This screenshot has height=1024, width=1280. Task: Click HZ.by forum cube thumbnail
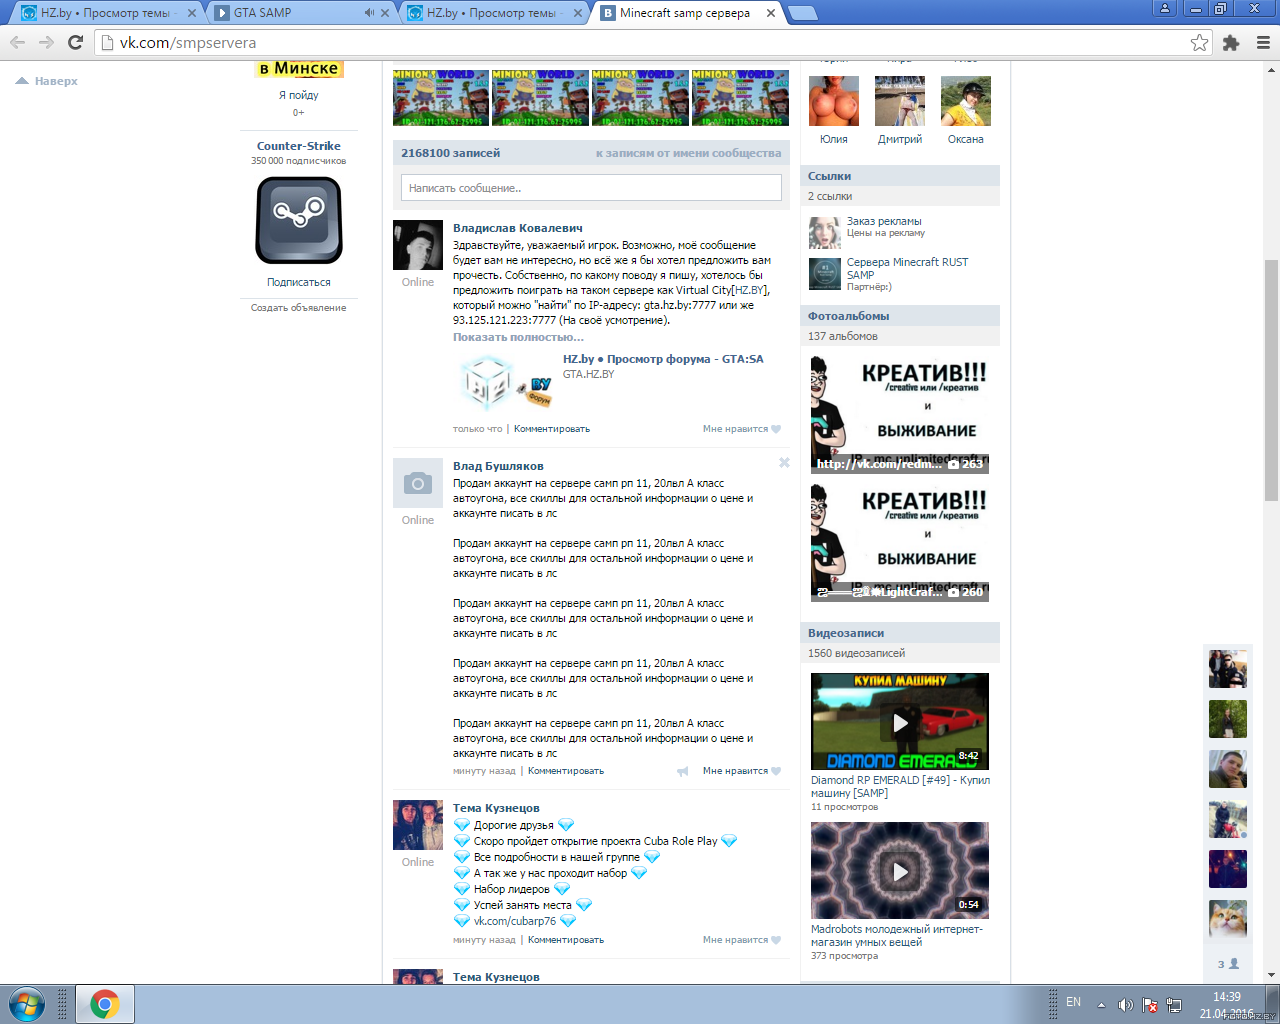pos(506,383)
